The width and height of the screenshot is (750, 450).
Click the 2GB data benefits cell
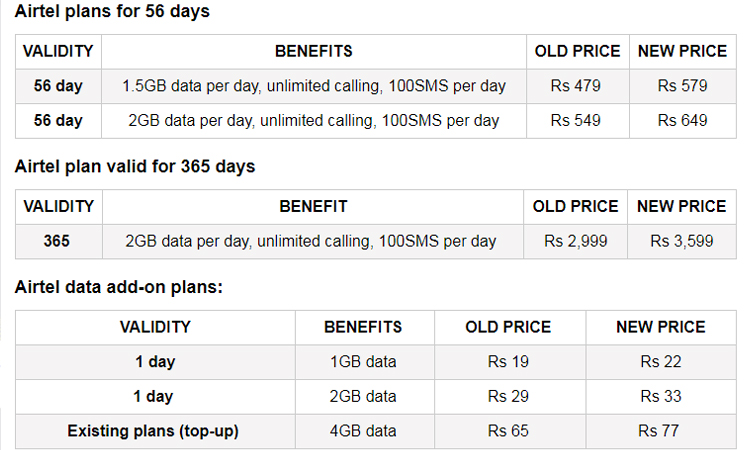coord(364,397)
